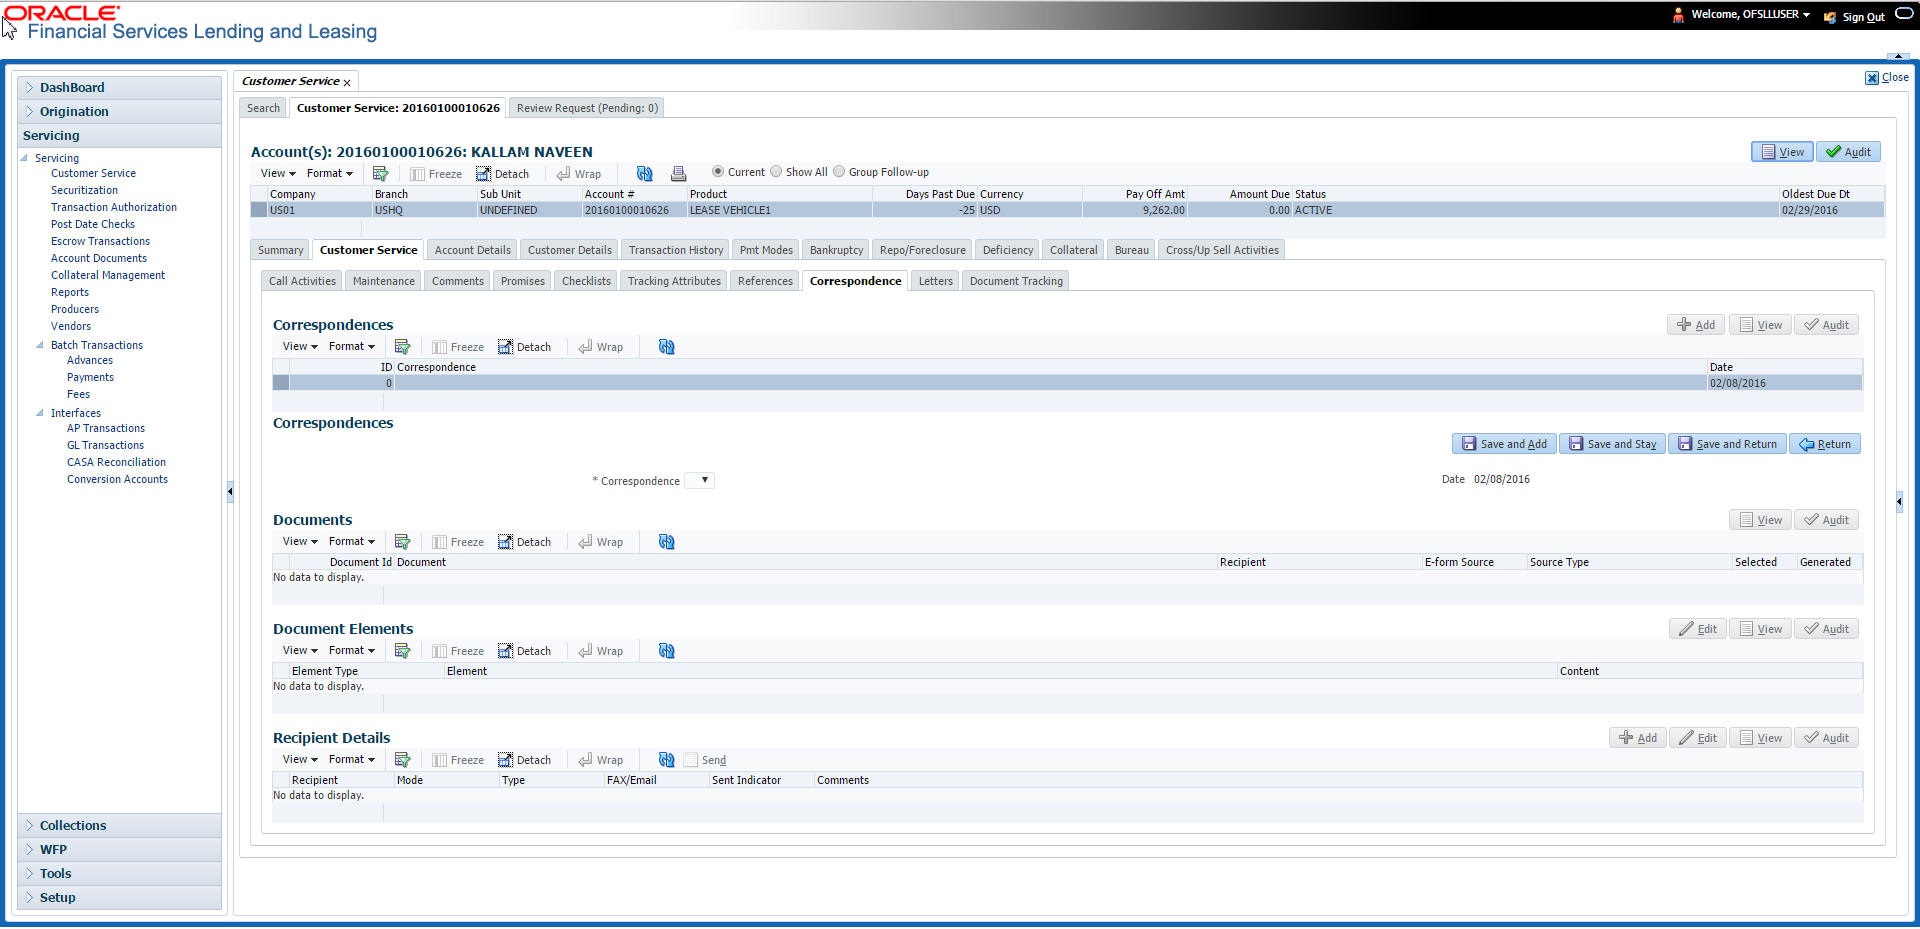The image size is (1920, 929).
Task: Open the View menu in the Documents toolbar
Action: [x=300, y=541]
